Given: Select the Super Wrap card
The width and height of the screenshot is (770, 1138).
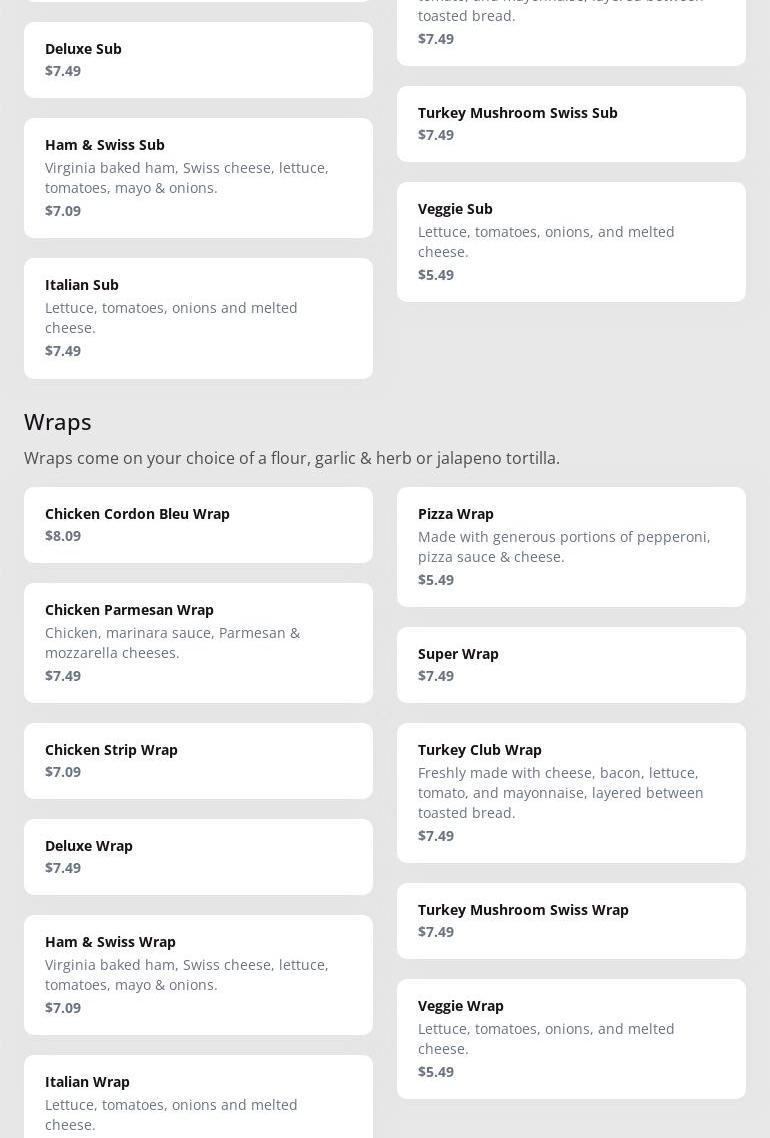Looking at the screenshot, I should click(x=571, y=665).
